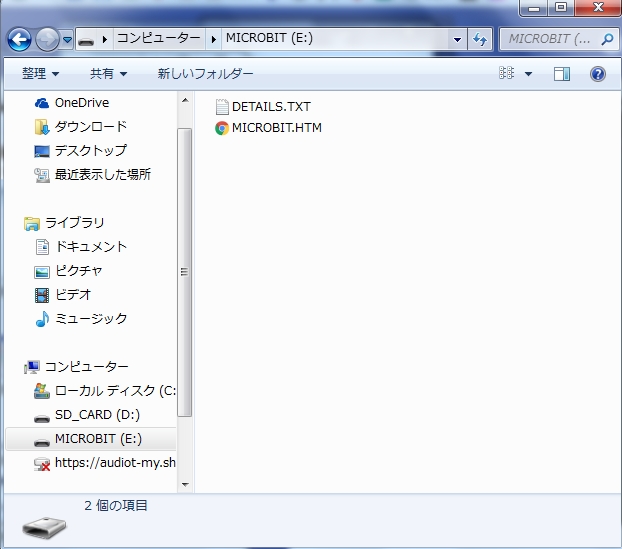This screenshot has width=622, height=549.
Task: Open the 整理 menu
Action: [x=40, y=73]
